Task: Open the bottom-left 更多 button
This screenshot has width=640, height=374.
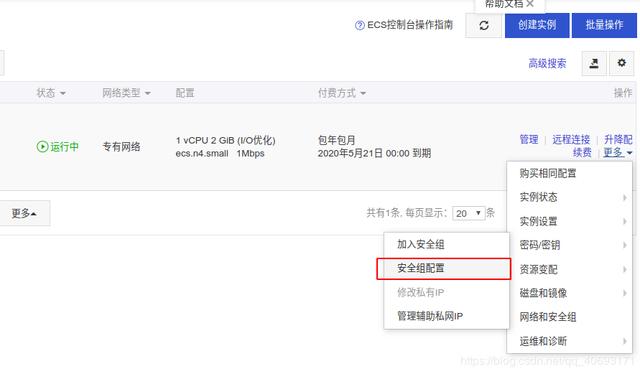Action: pyautogui.click(x=24, y=213)
